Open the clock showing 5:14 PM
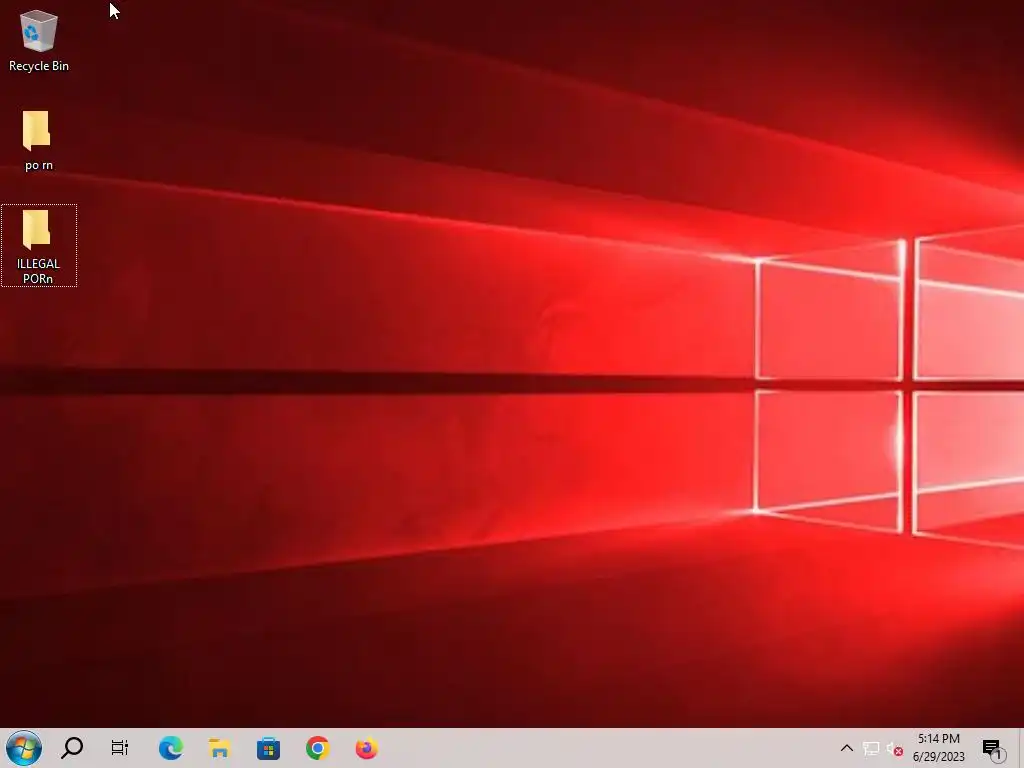This screenshot has width=1024, height=768. [x=938, y=739]
